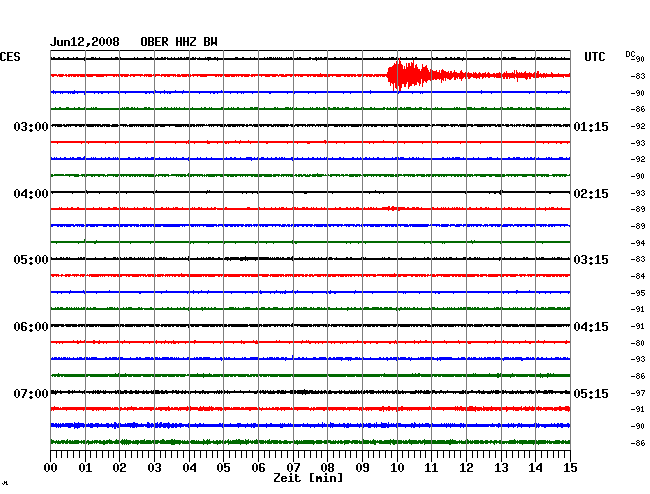This screenshot has height=494, width=650.
Task: Select minute tick label 03
Action: point(154,468)
